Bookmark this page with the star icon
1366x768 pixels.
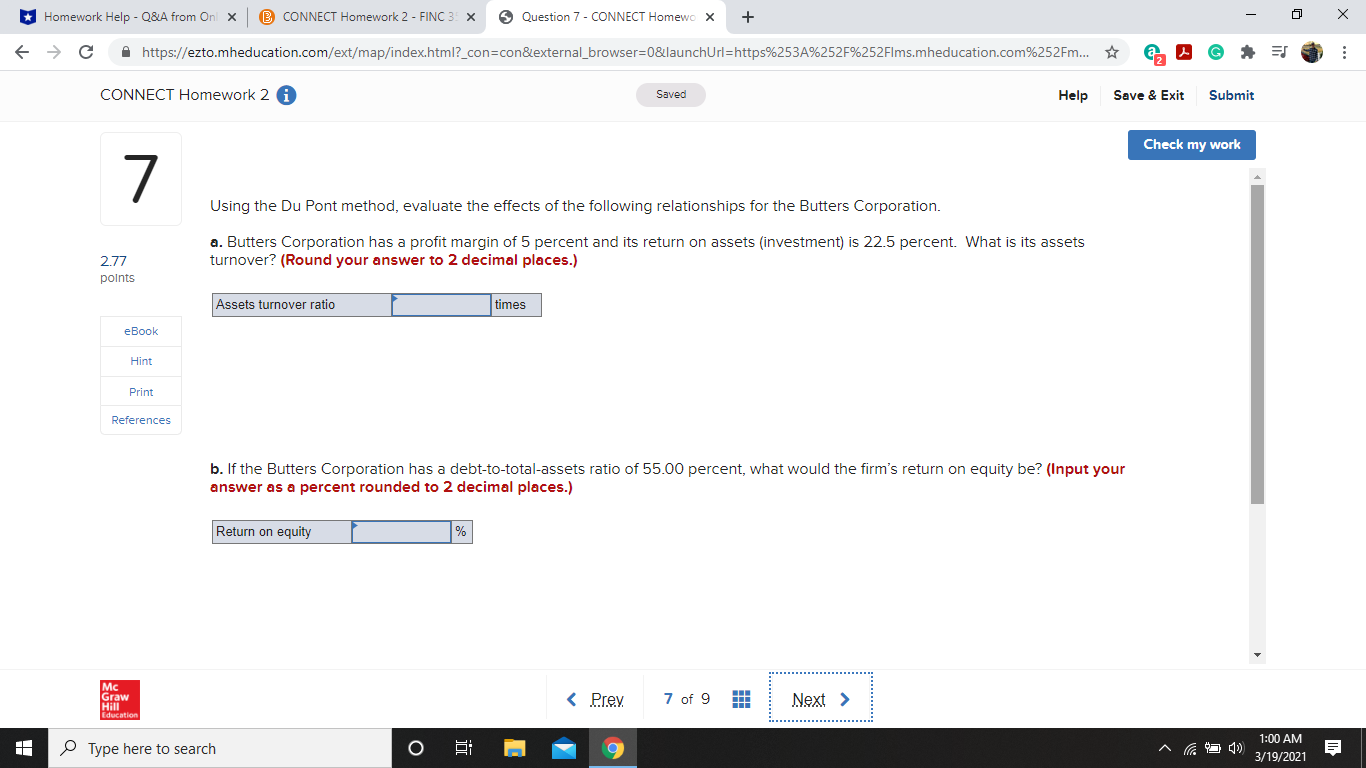1111,52
